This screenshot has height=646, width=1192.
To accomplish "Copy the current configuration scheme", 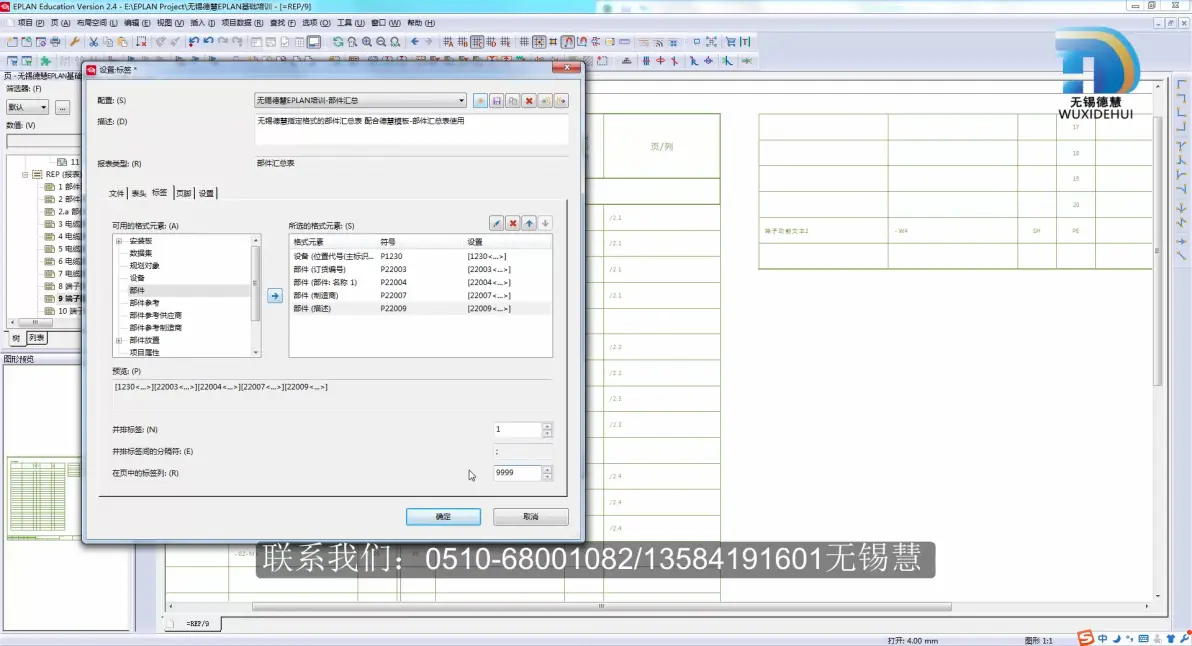I will 512,100.
